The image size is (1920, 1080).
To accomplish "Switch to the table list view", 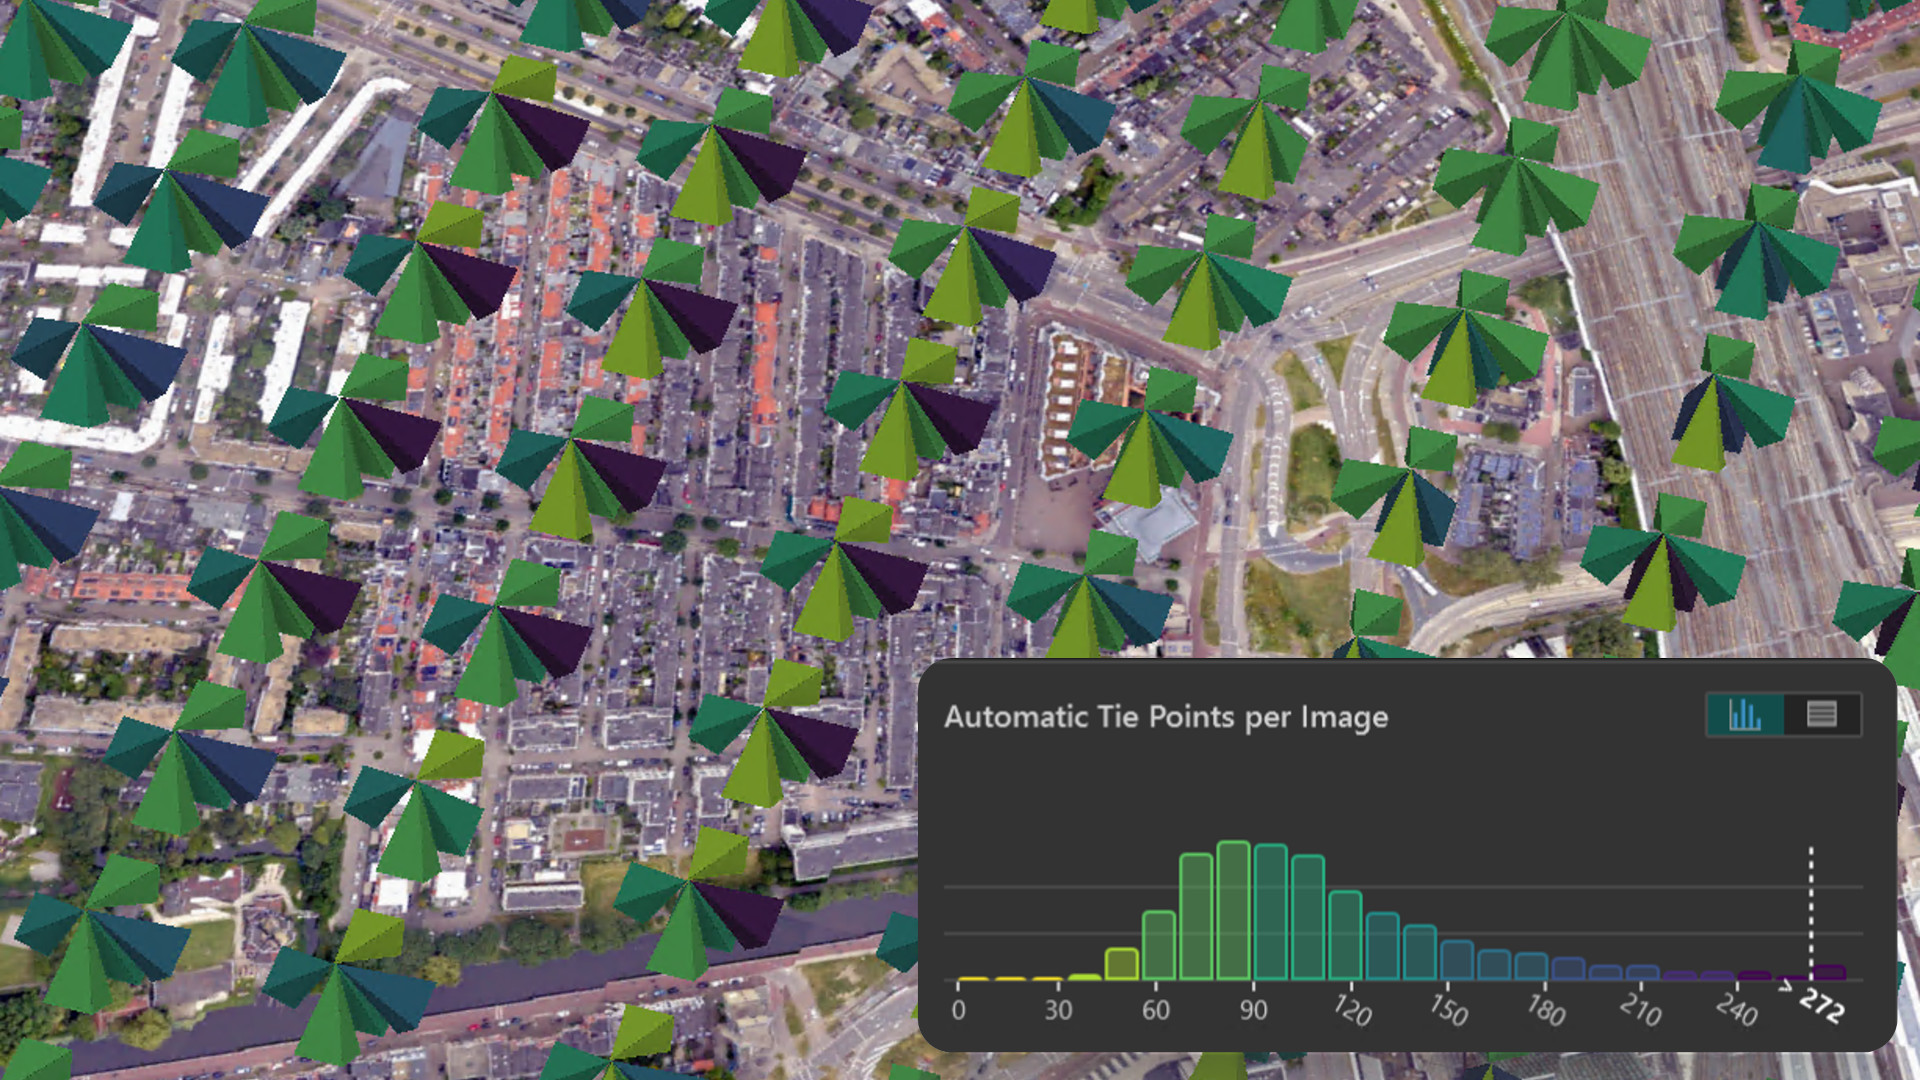I will pos(1821,714).
